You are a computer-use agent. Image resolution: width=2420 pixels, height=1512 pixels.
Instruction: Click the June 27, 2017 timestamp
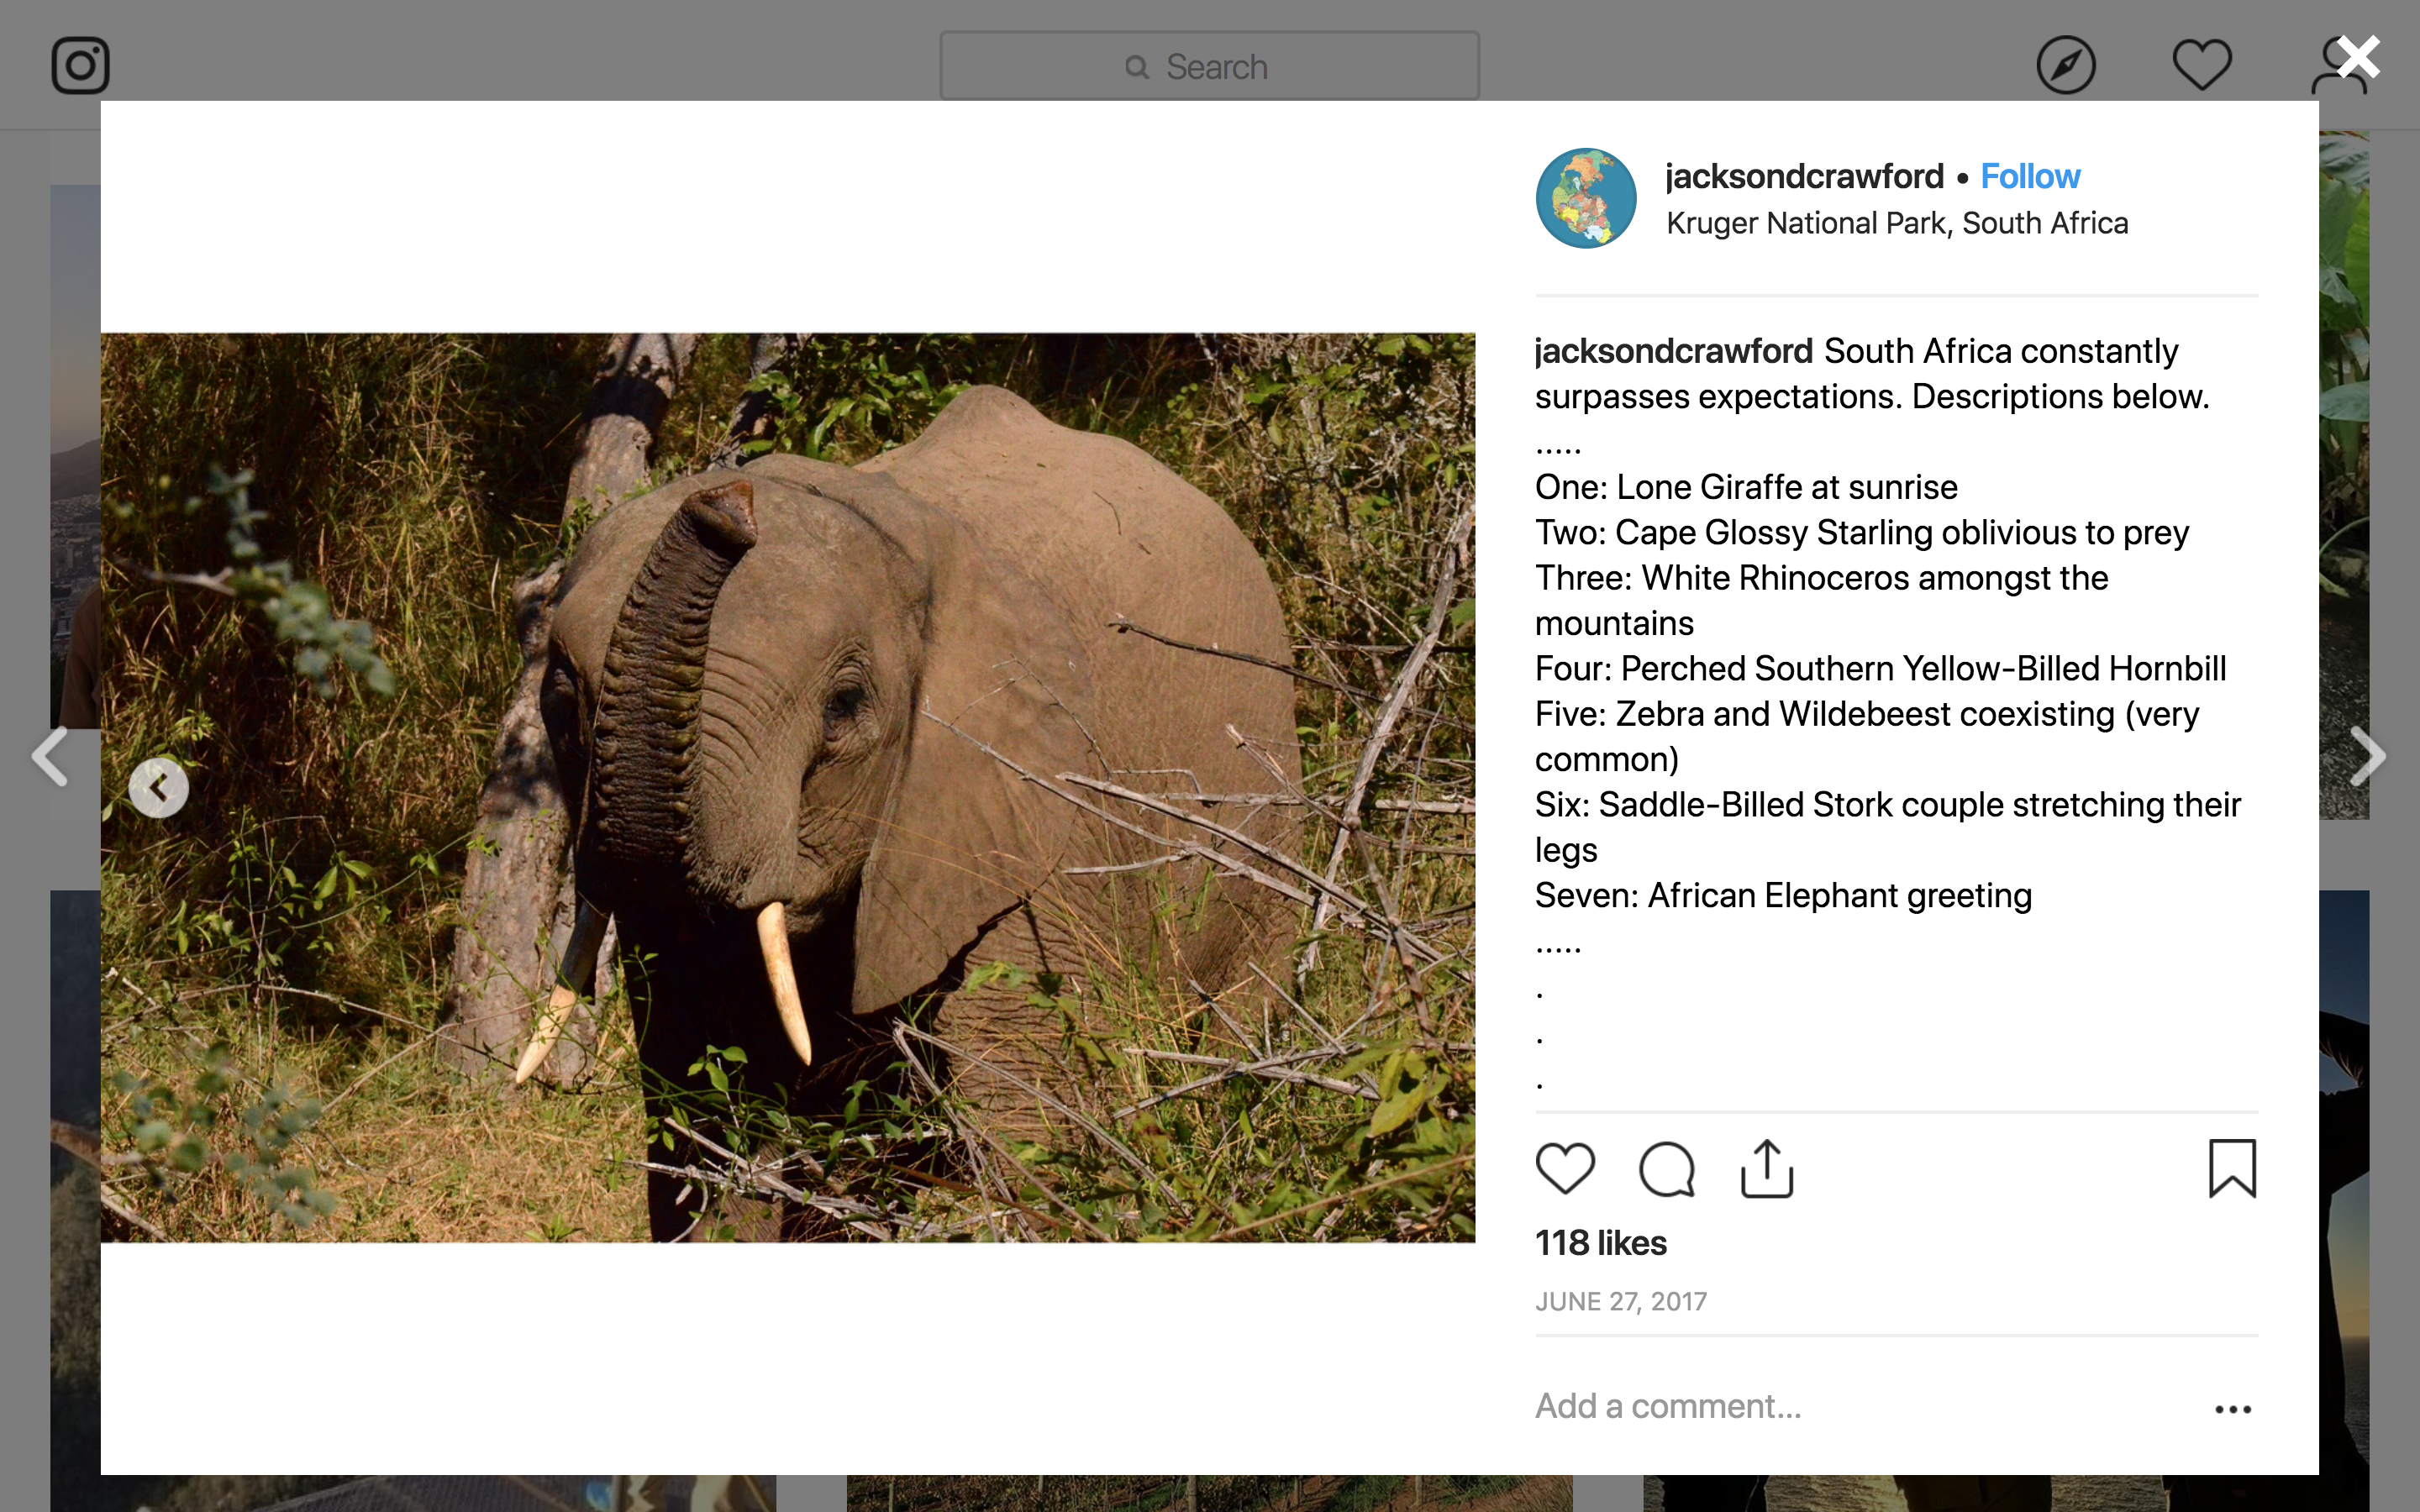point(1621,1301)
